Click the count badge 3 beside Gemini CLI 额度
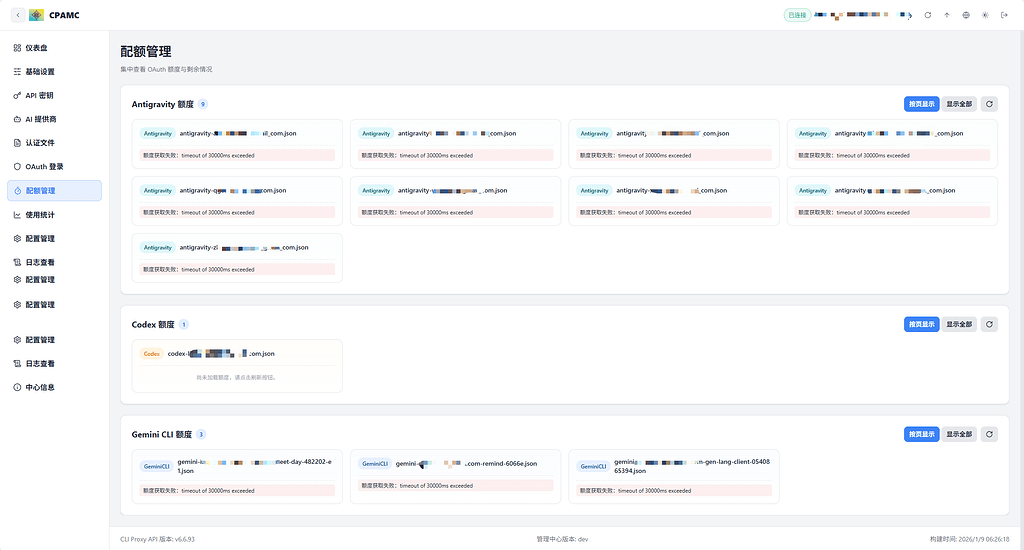 point(201,434)
